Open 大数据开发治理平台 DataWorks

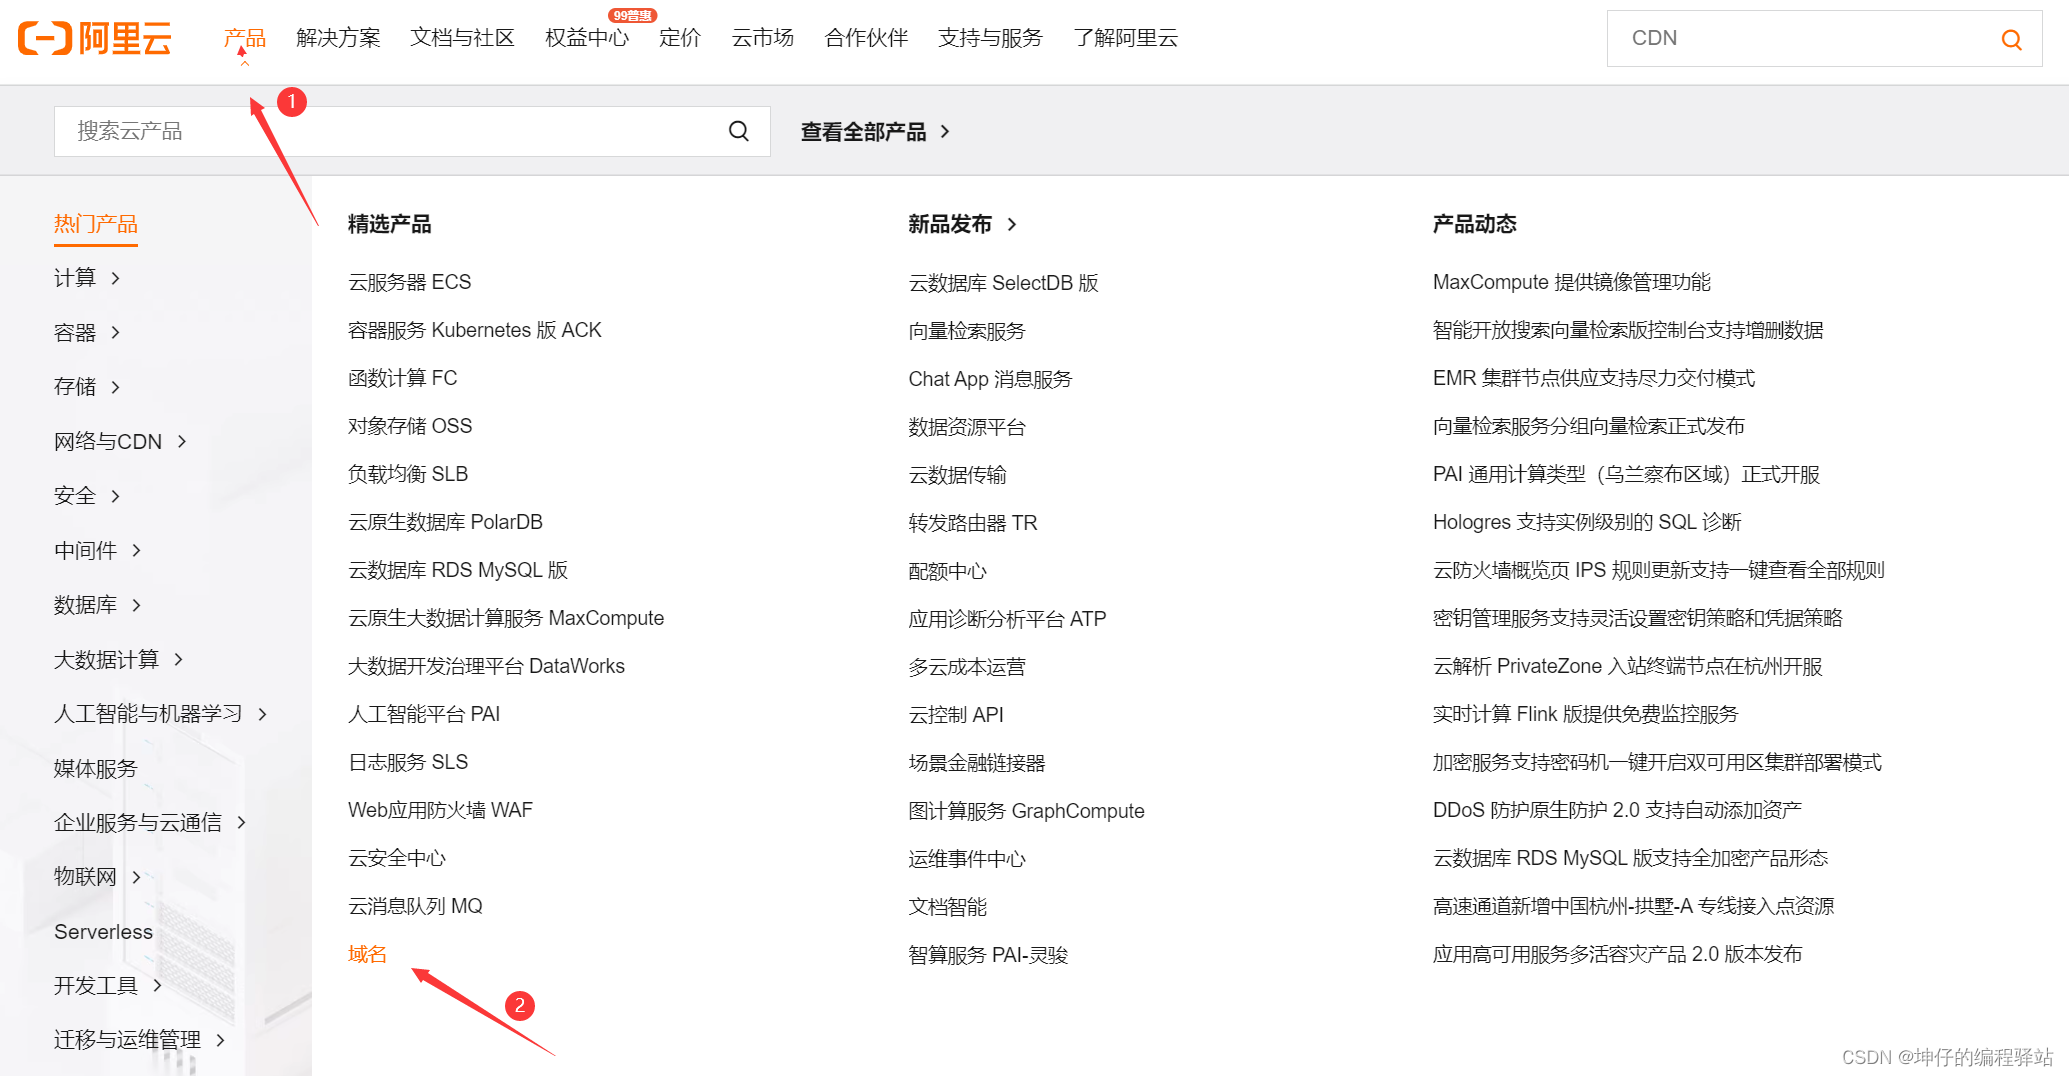click(487, 666)
